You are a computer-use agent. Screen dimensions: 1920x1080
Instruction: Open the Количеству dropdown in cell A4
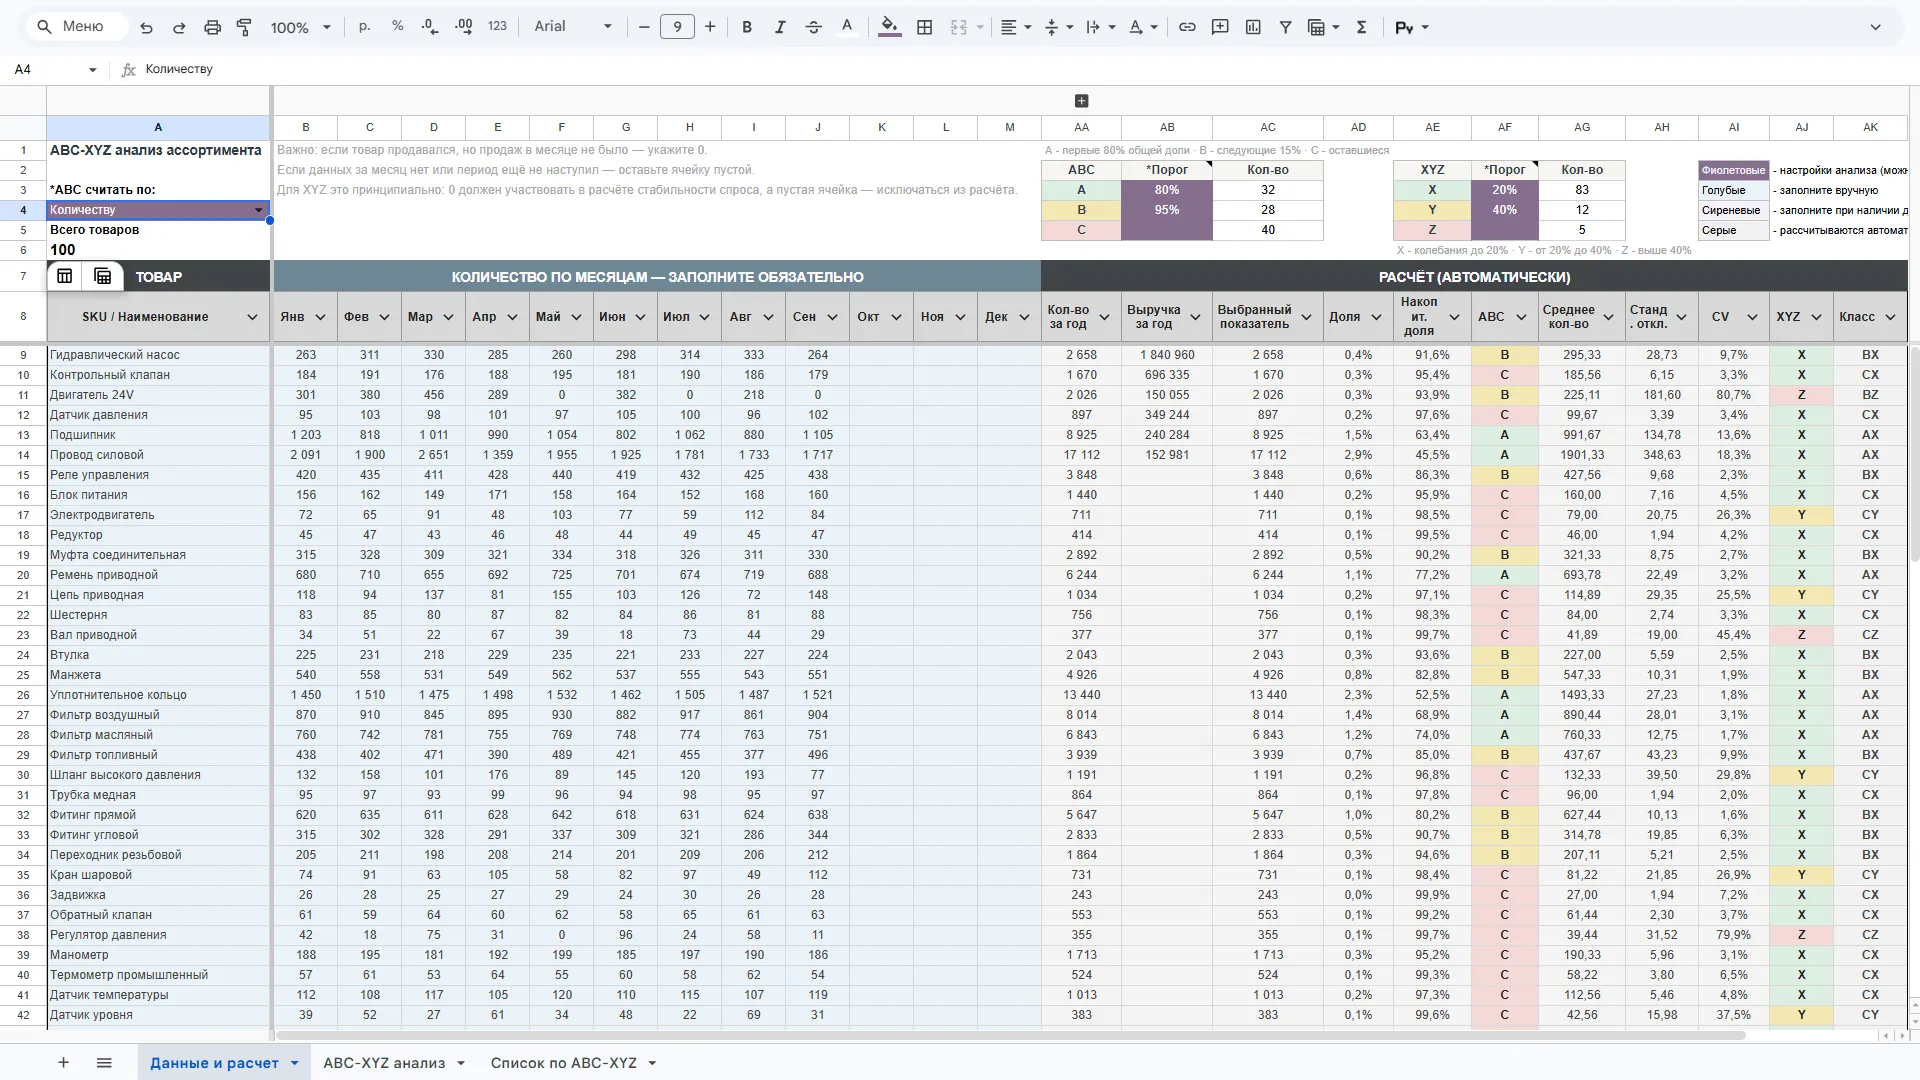coord(259,210)
